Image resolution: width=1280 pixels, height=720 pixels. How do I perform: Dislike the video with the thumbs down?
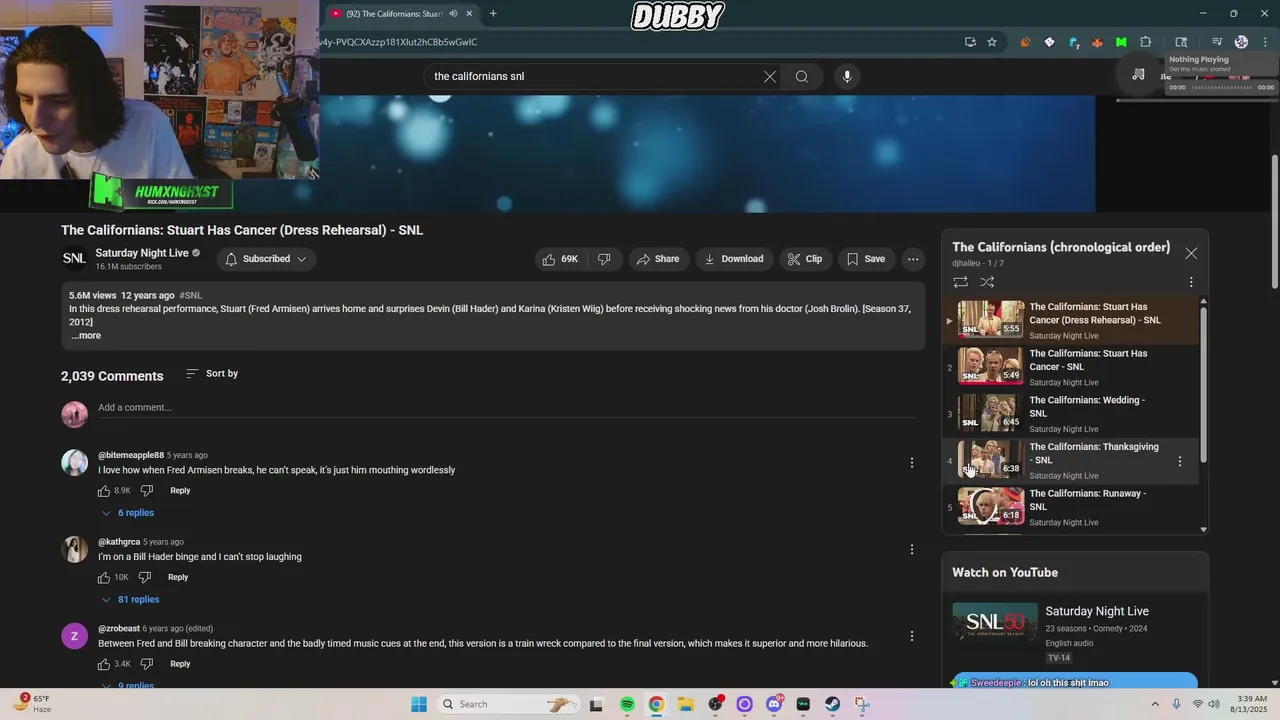click(604, 259)
